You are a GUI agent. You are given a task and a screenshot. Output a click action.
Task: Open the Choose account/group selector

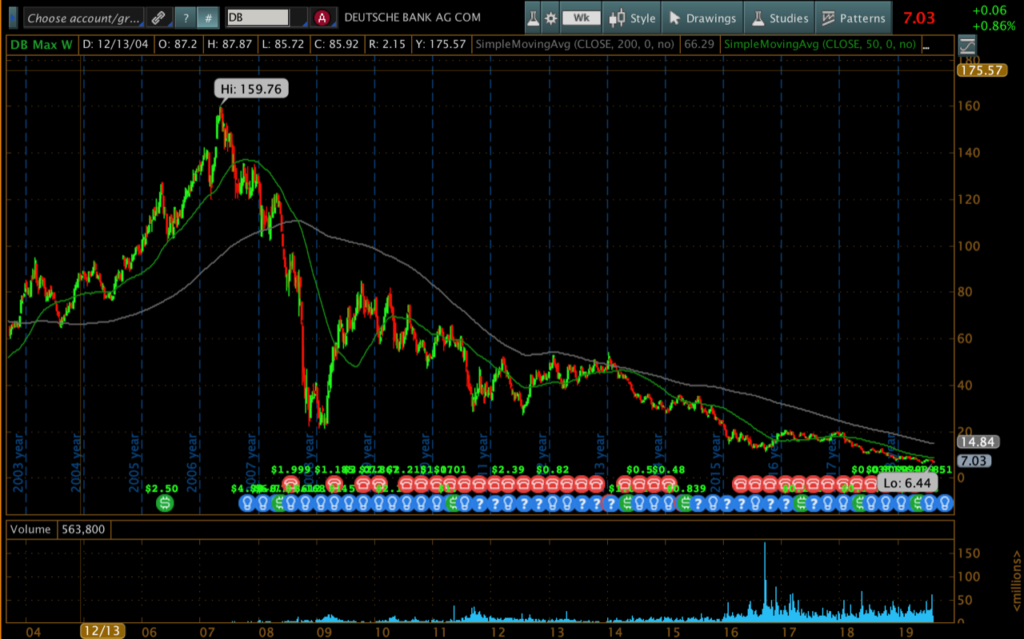83,18
